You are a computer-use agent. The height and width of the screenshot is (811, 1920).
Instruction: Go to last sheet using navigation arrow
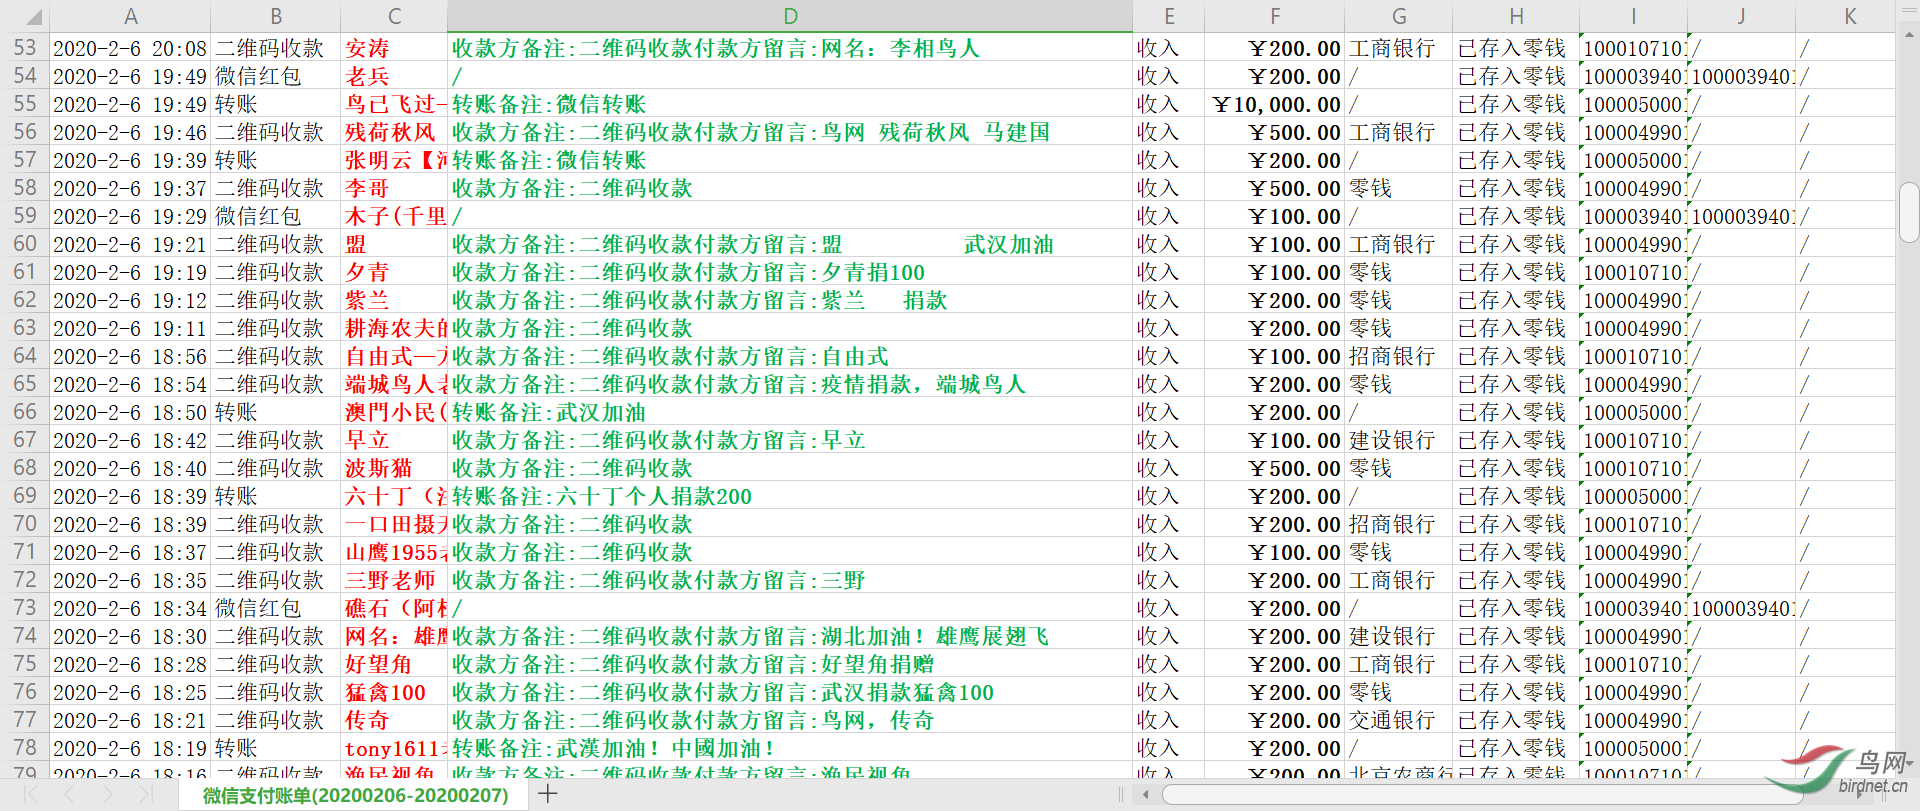[x=146, y=794]
